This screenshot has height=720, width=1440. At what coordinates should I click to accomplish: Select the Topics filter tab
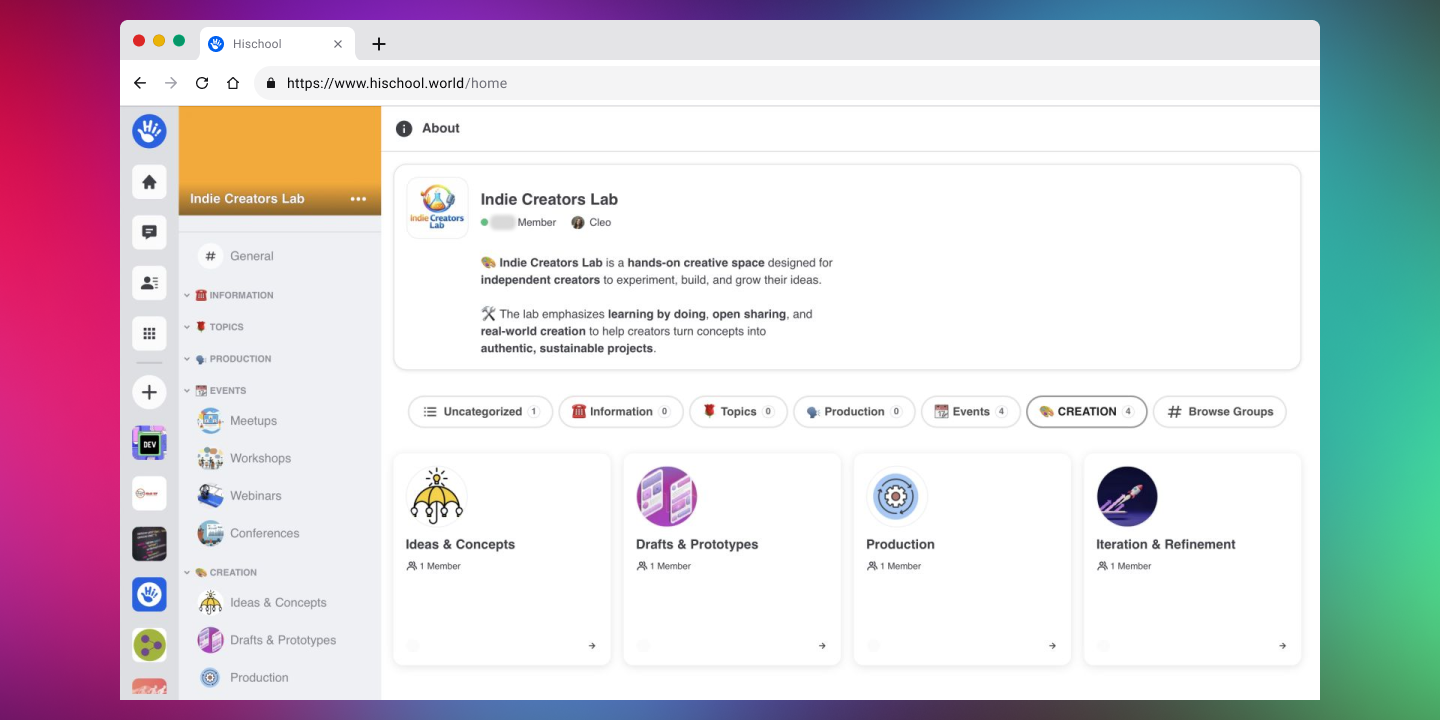(739, 412)
